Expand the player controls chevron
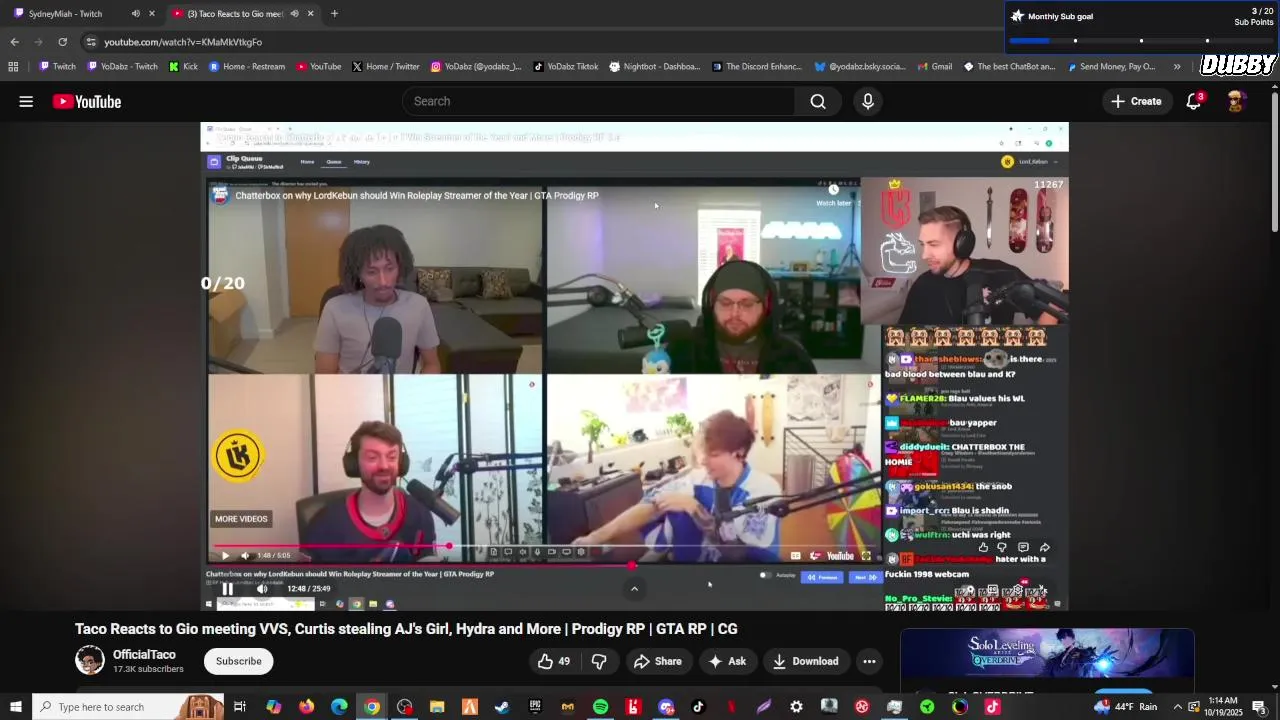The height and width of the screenshot is (720, 1280). [x=634, y=589]
